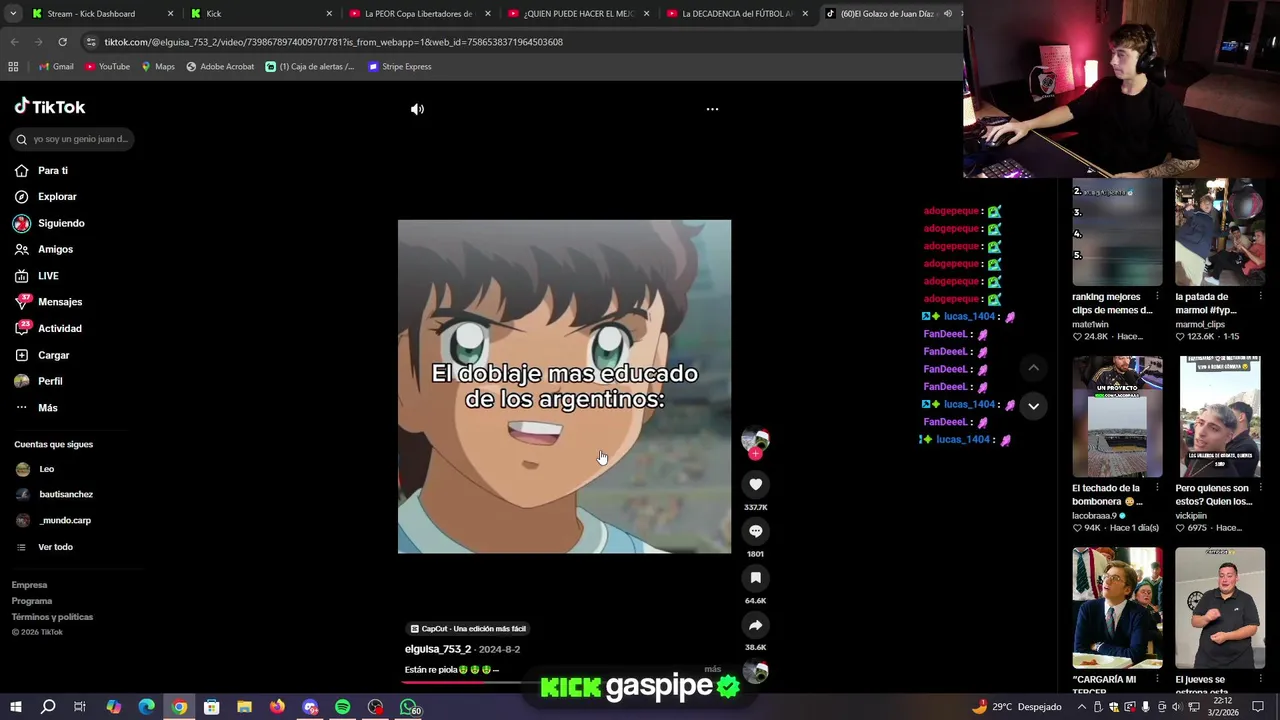
Task: Save video with the bookmark icon
Action: [755, 578]
